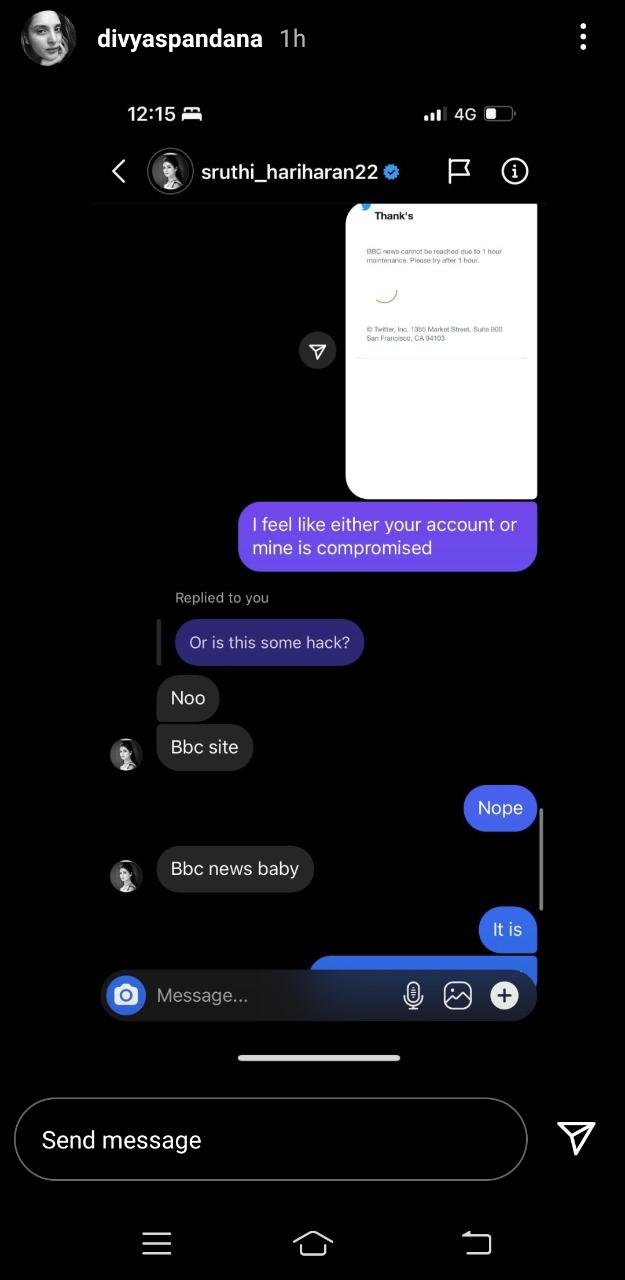Tap the flag icon in chat header
This screenshot has height=1280, width=625.
point(459,171)
